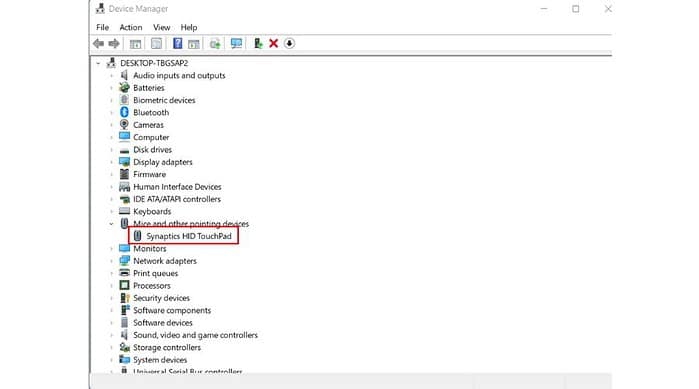Expand the Audio inputs and outputs node
The width and height of the screenshot is (699, 389).
pyautogui.click(x=111, y=75)
